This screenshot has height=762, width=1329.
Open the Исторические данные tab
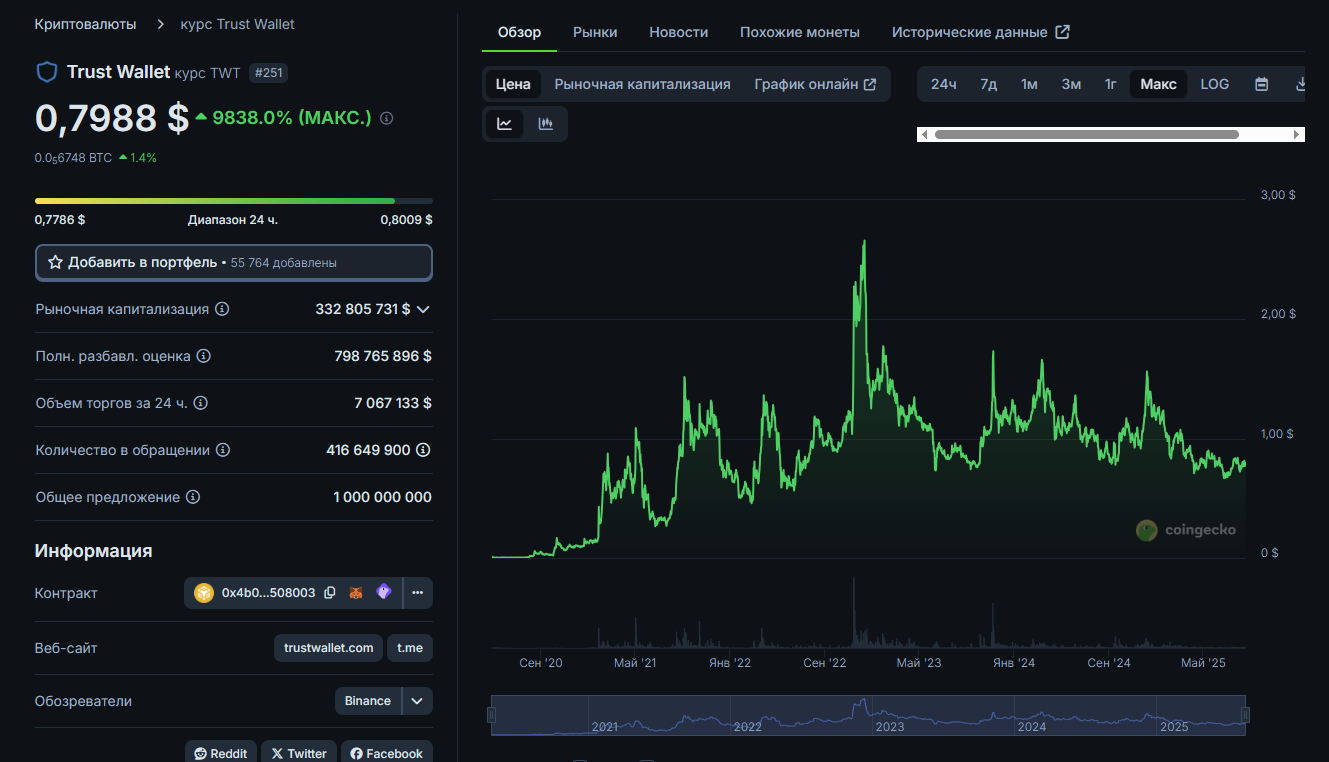click(981, 32)
